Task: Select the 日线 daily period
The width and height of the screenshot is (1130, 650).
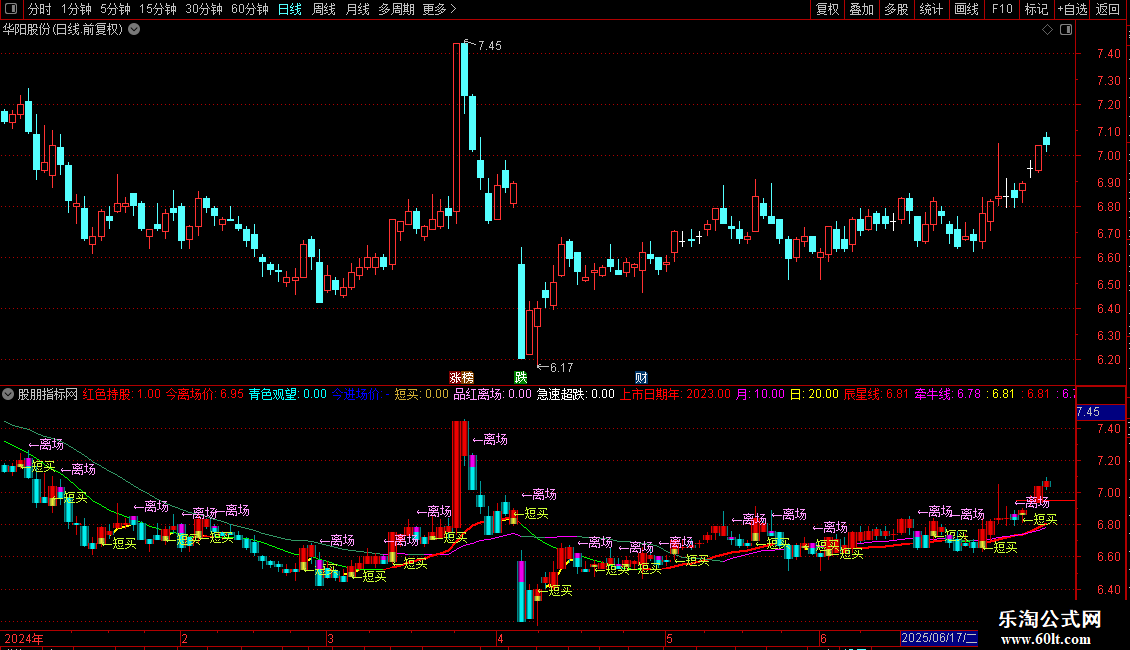Action: (290, 9)
